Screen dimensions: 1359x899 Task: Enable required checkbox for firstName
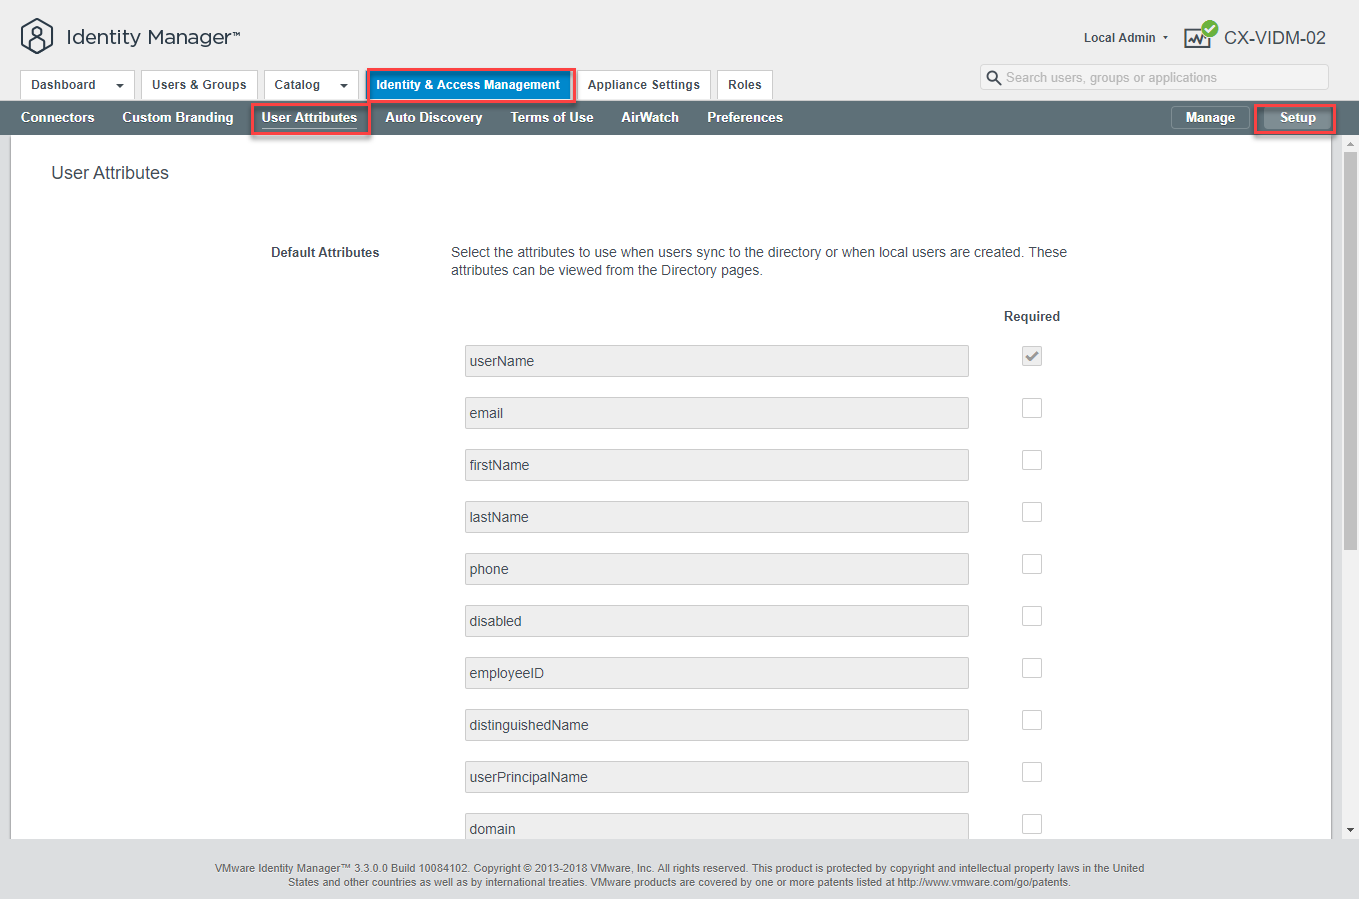(x=1032, y=460)
